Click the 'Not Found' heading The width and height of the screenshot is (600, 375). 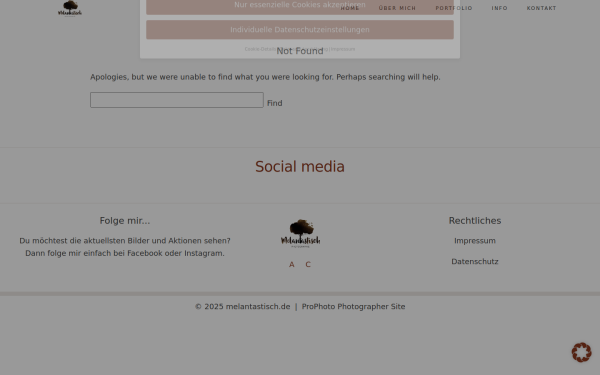click(300, 51)
